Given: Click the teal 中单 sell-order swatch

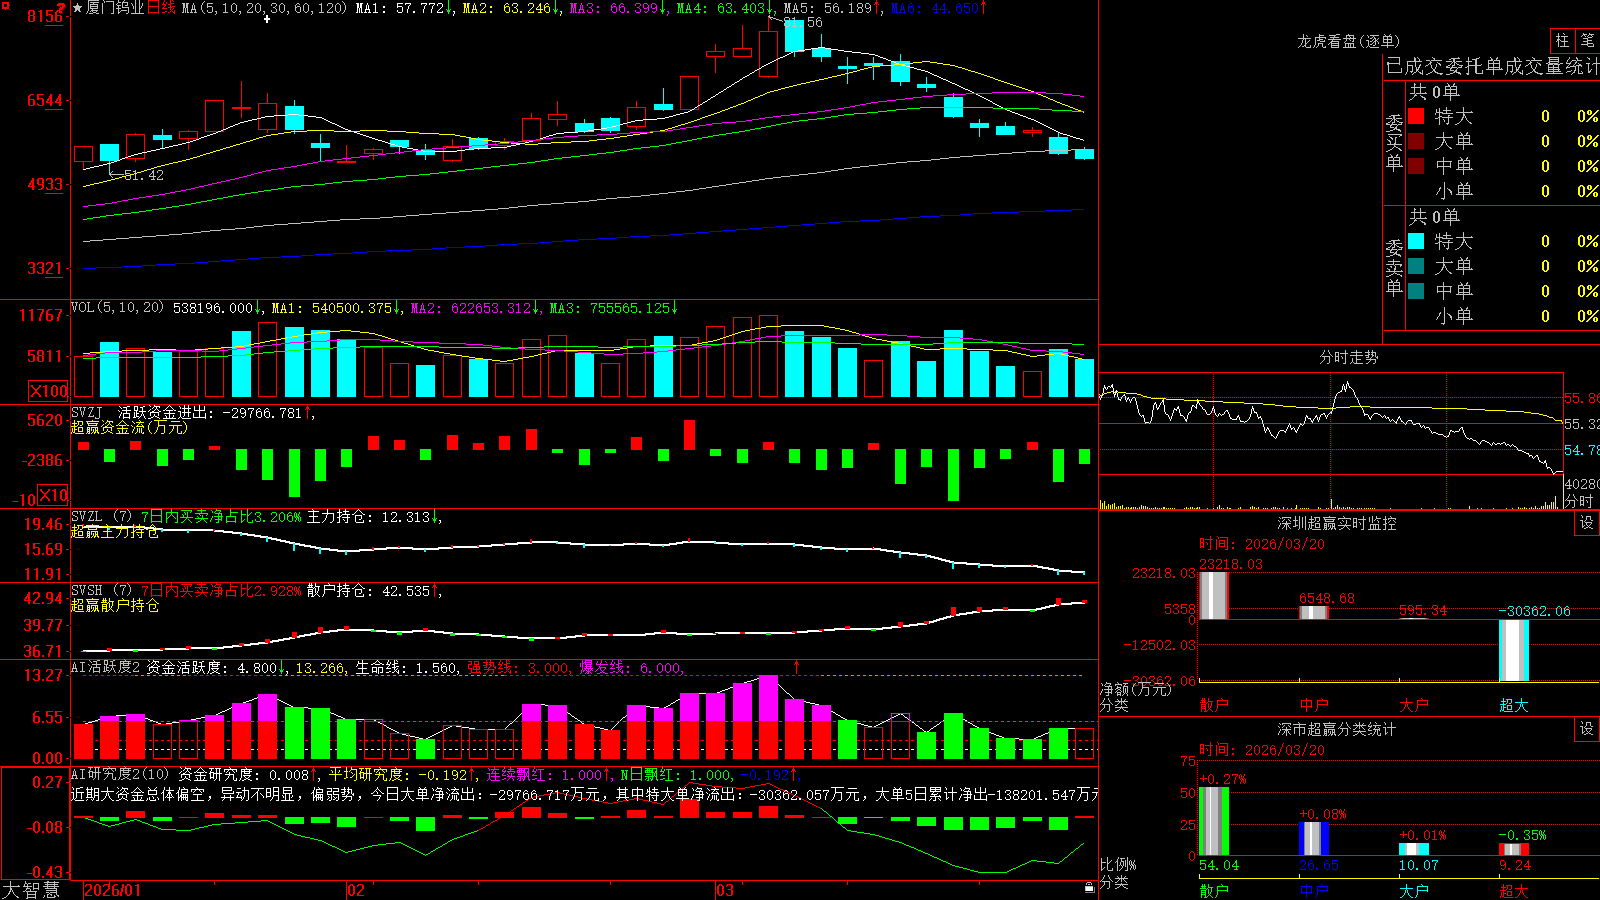Looking at the screenshot, I should [1416, 291].
